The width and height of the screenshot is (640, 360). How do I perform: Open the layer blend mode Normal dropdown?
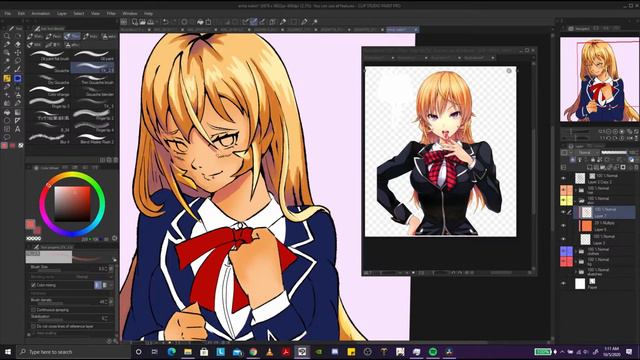click(587, 153)
